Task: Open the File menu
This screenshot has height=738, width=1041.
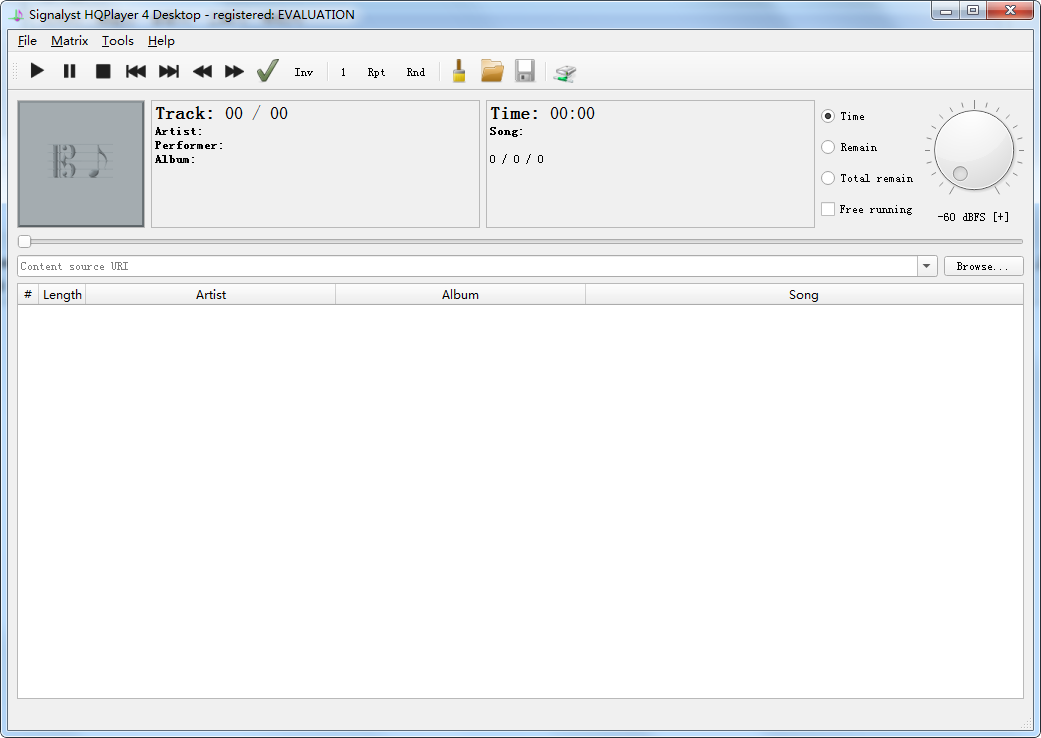Action: click(x=27, y=40)
